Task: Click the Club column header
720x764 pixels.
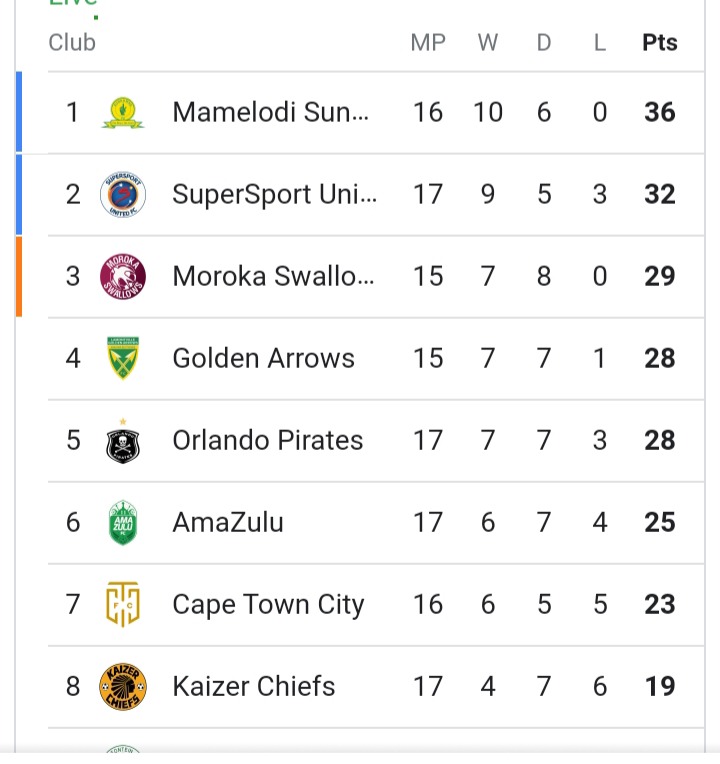Action: tap(72, 42)
